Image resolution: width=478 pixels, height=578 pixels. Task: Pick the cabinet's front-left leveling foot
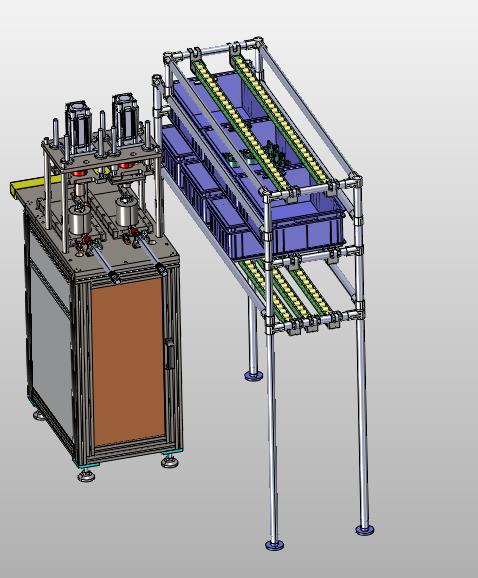click(86, 476)
